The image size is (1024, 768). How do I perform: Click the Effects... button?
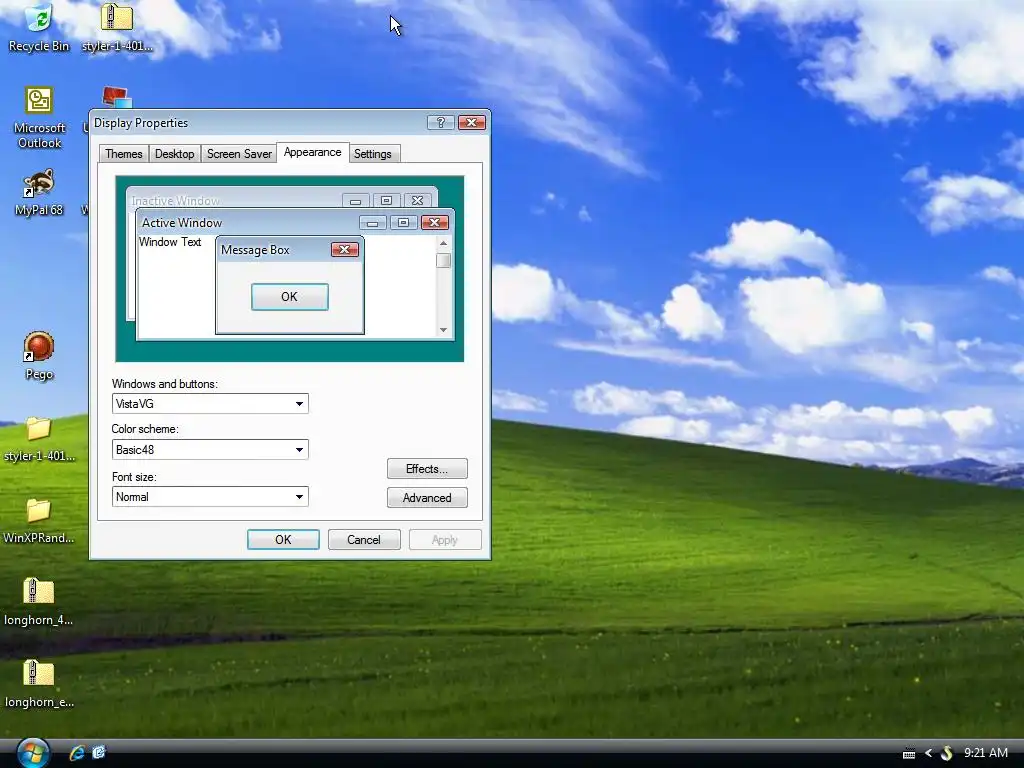tap(427, 469)
